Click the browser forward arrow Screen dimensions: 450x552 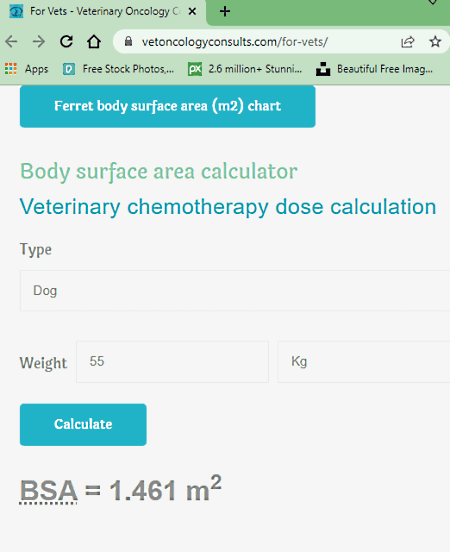point(39,42)
